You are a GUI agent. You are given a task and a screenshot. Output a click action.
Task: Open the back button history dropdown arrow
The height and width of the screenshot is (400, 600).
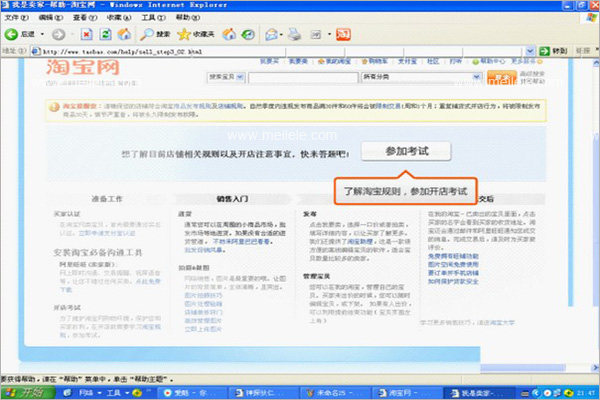point(42,34)
